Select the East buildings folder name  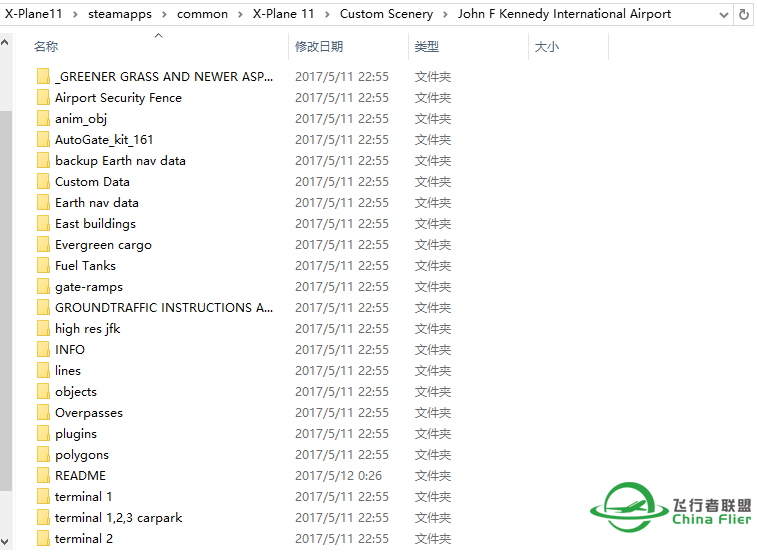pos(95,224)
